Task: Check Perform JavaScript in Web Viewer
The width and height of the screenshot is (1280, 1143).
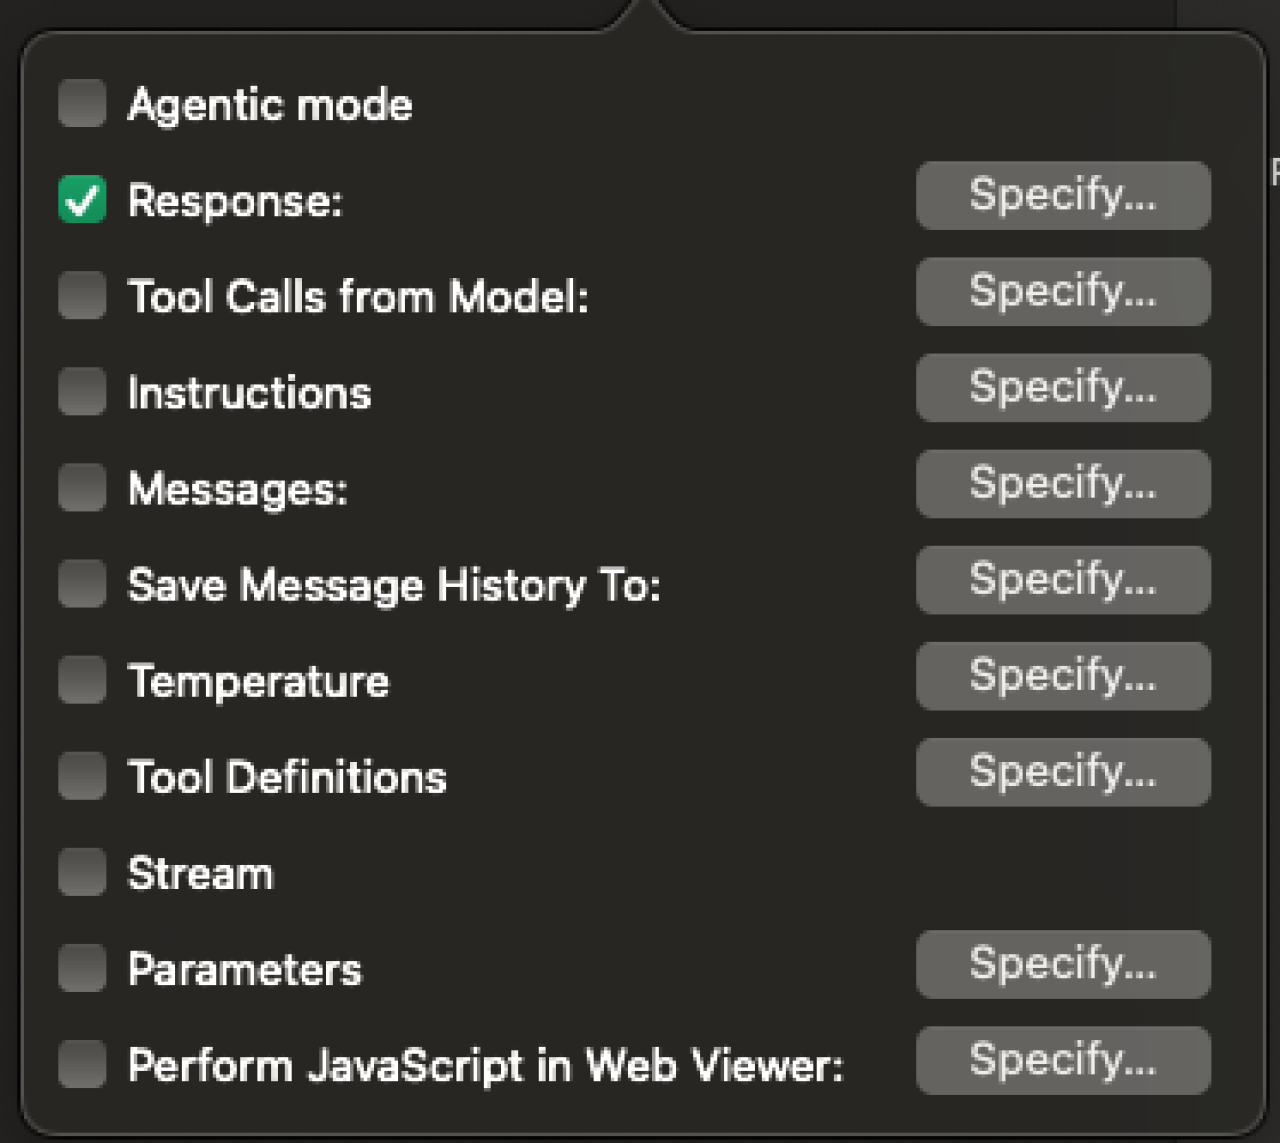Action: pos(82,1065)
